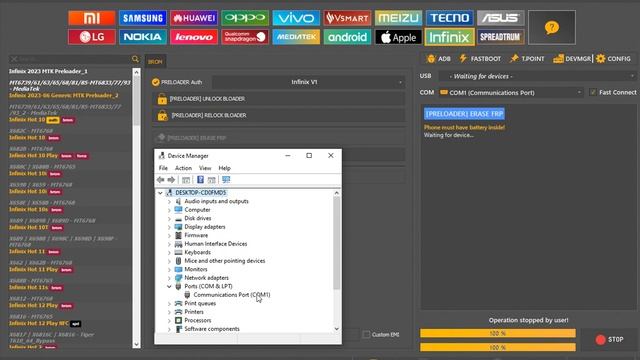Open the Device Manager Help menu
This screenshot has height=360, width=640.
click(224, 168)
